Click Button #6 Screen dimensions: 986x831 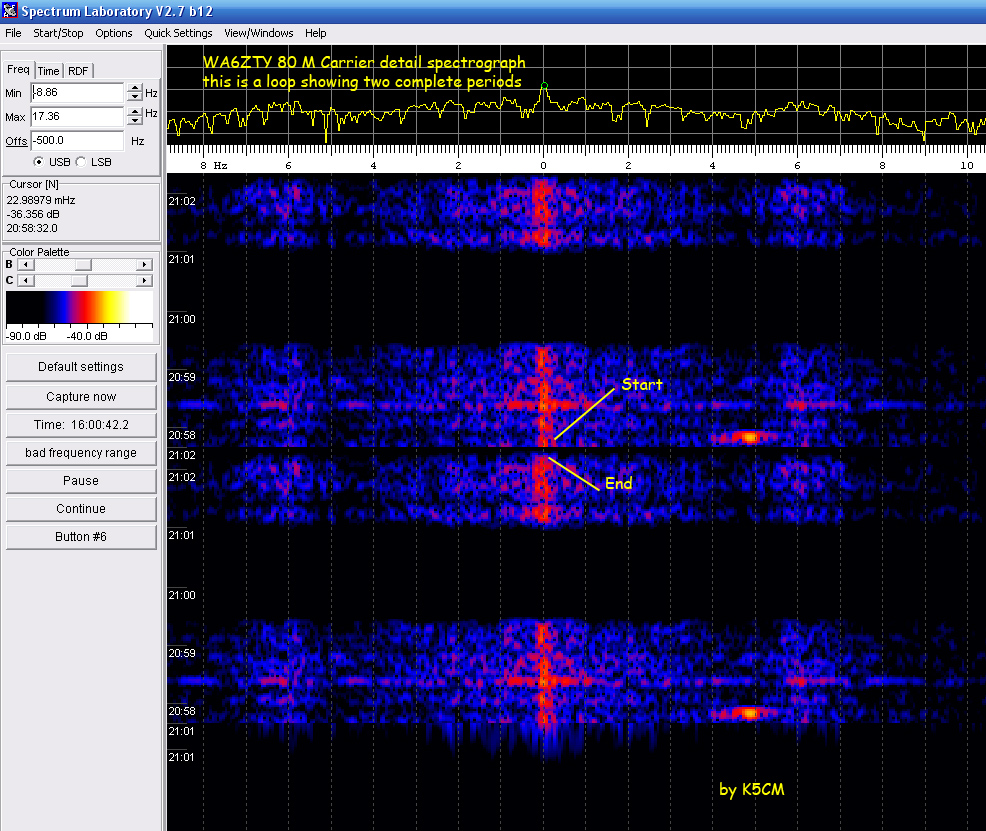pyautogui.click(x=81, y=537)
